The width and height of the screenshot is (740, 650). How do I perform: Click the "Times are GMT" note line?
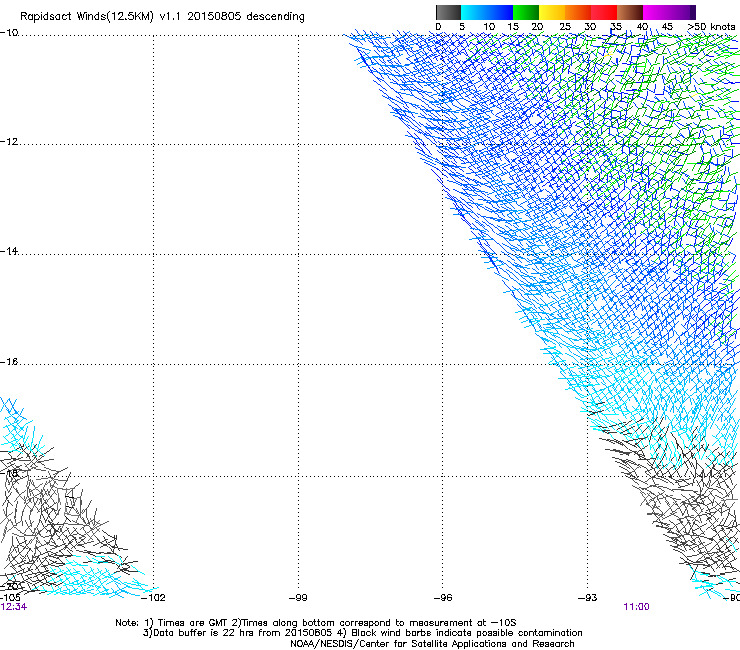tap(316, 623)
